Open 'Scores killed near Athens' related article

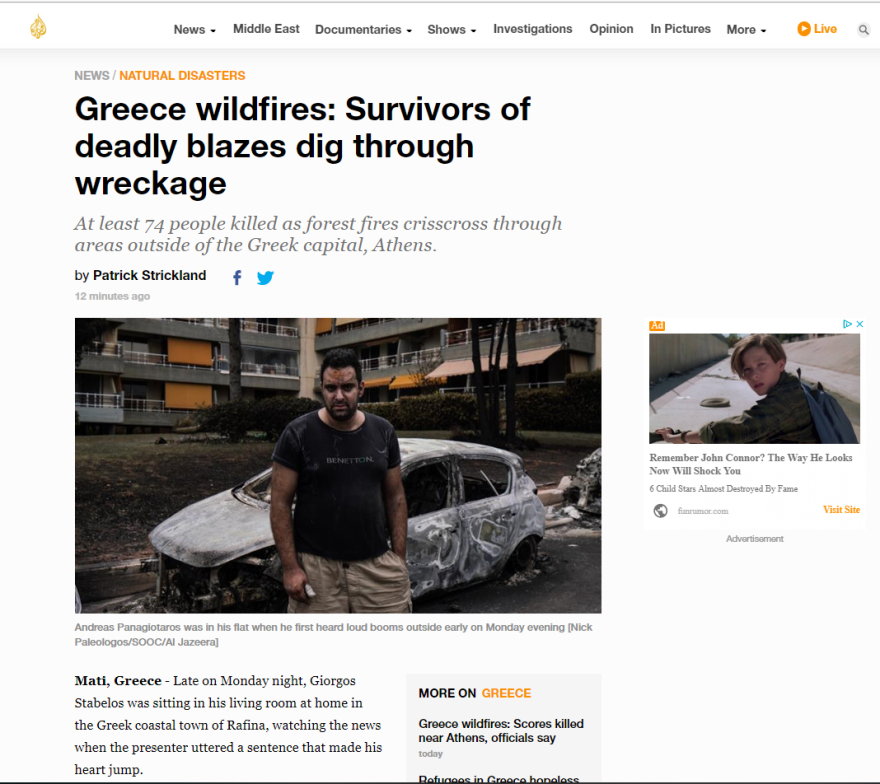pos(501,731)
